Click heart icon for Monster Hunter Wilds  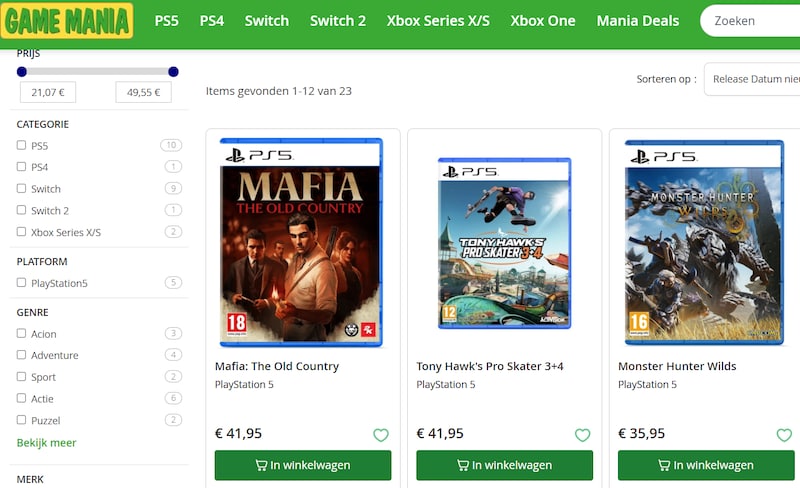(784, 435)
